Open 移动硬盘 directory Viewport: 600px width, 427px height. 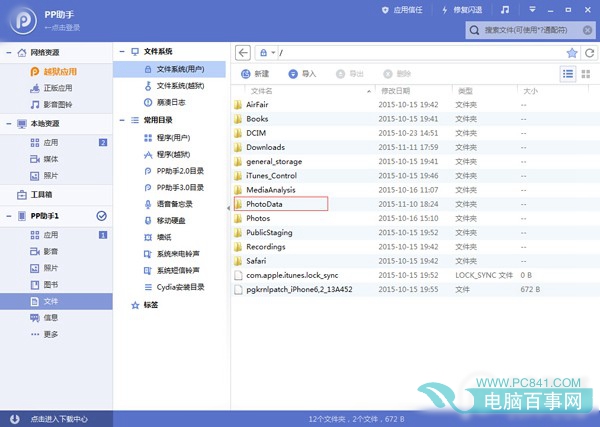(165, 220)
